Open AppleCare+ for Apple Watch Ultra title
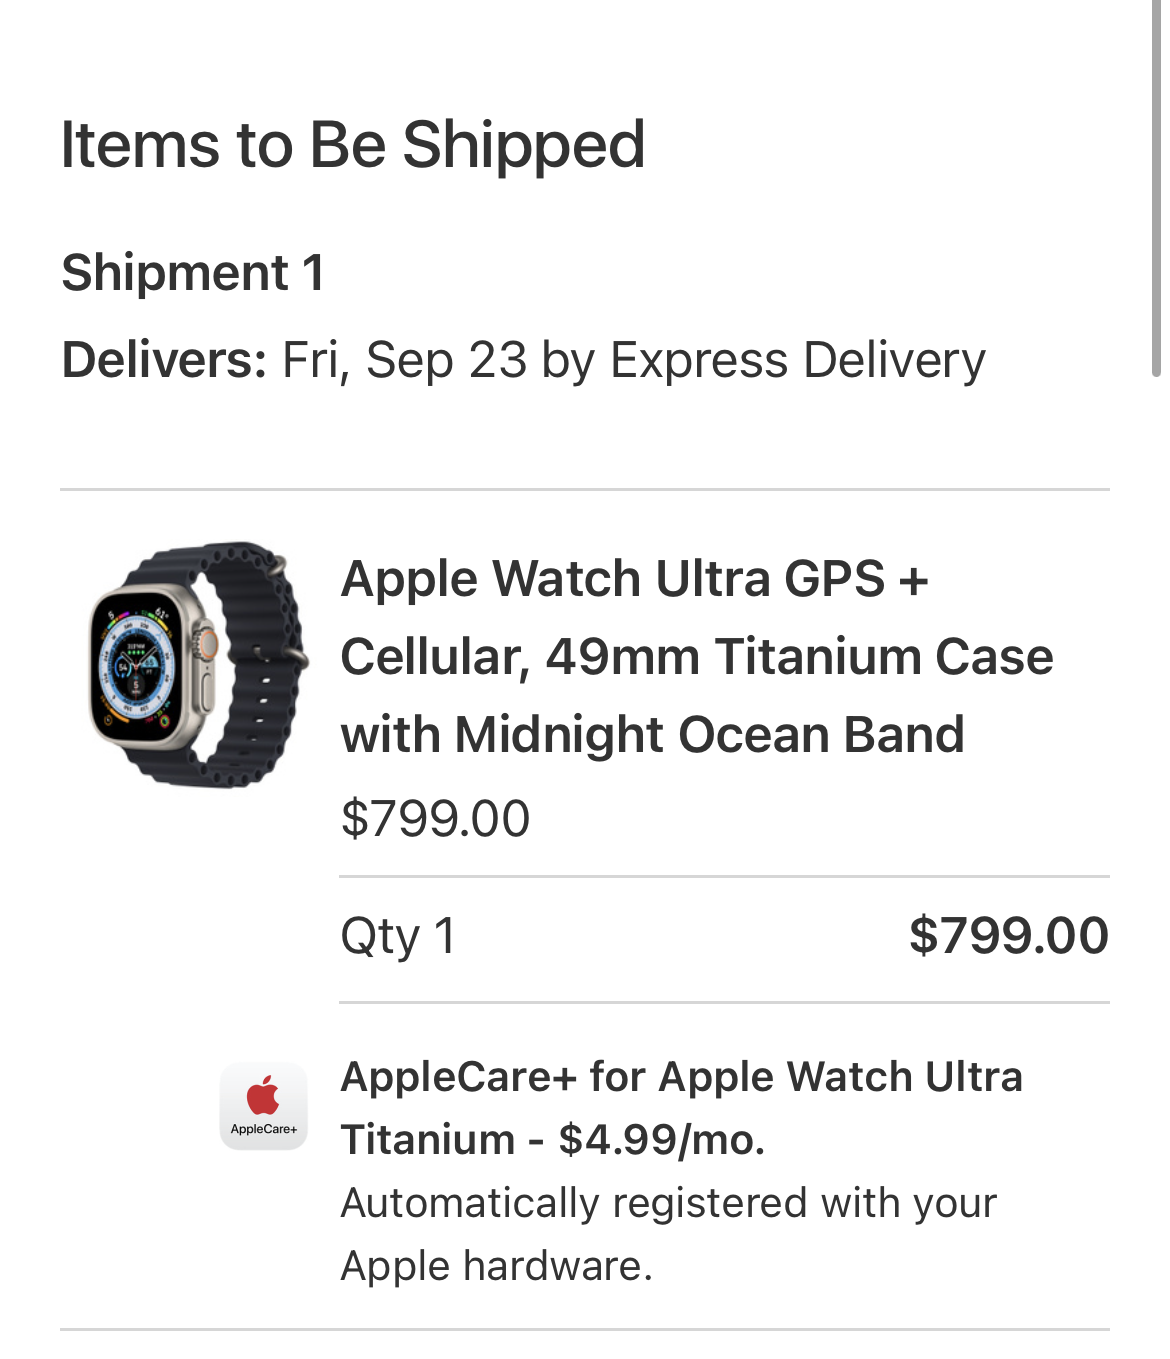 click(x=681, y=1077)
